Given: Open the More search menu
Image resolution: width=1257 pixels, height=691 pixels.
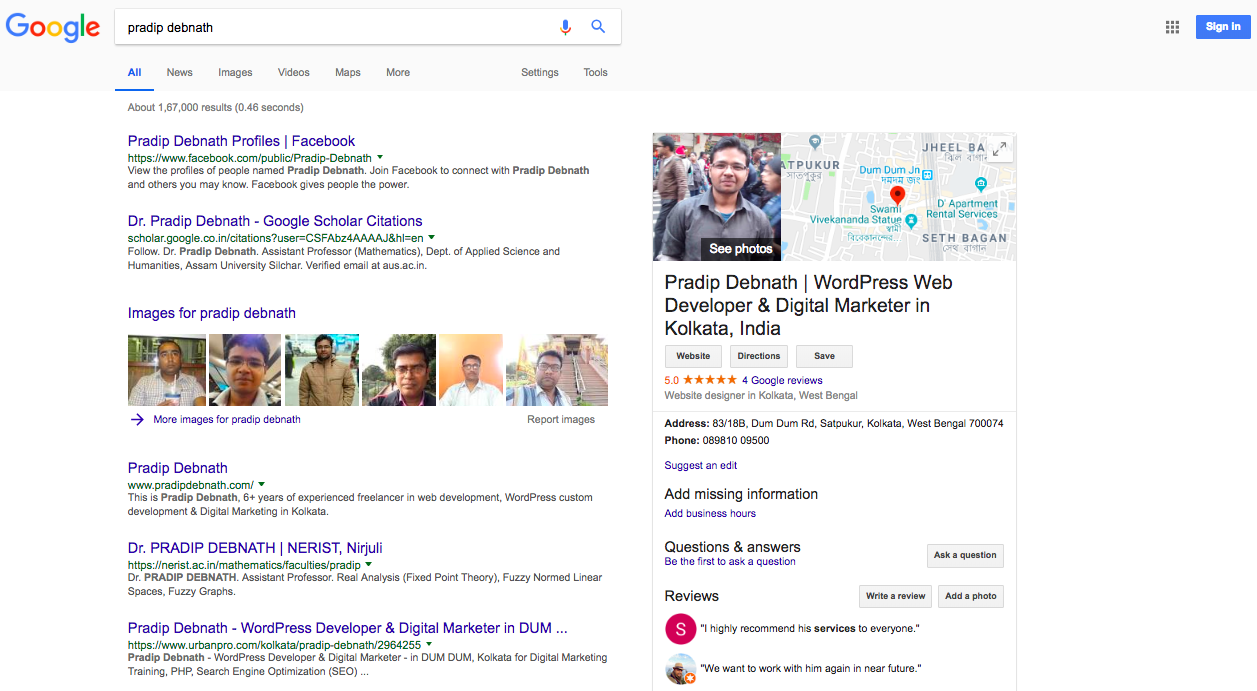Looking at the screenshot, I should click(398, 72).
